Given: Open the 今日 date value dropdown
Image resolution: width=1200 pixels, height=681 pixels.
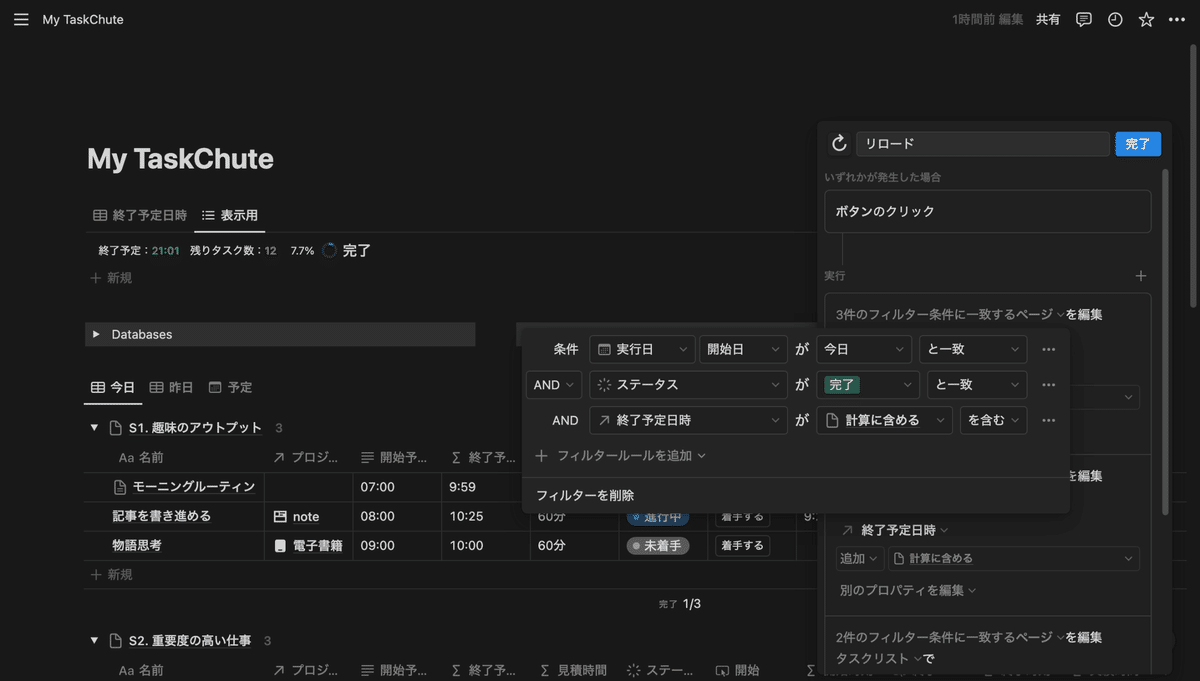Looking at the screenshot, I should point(863,349).
